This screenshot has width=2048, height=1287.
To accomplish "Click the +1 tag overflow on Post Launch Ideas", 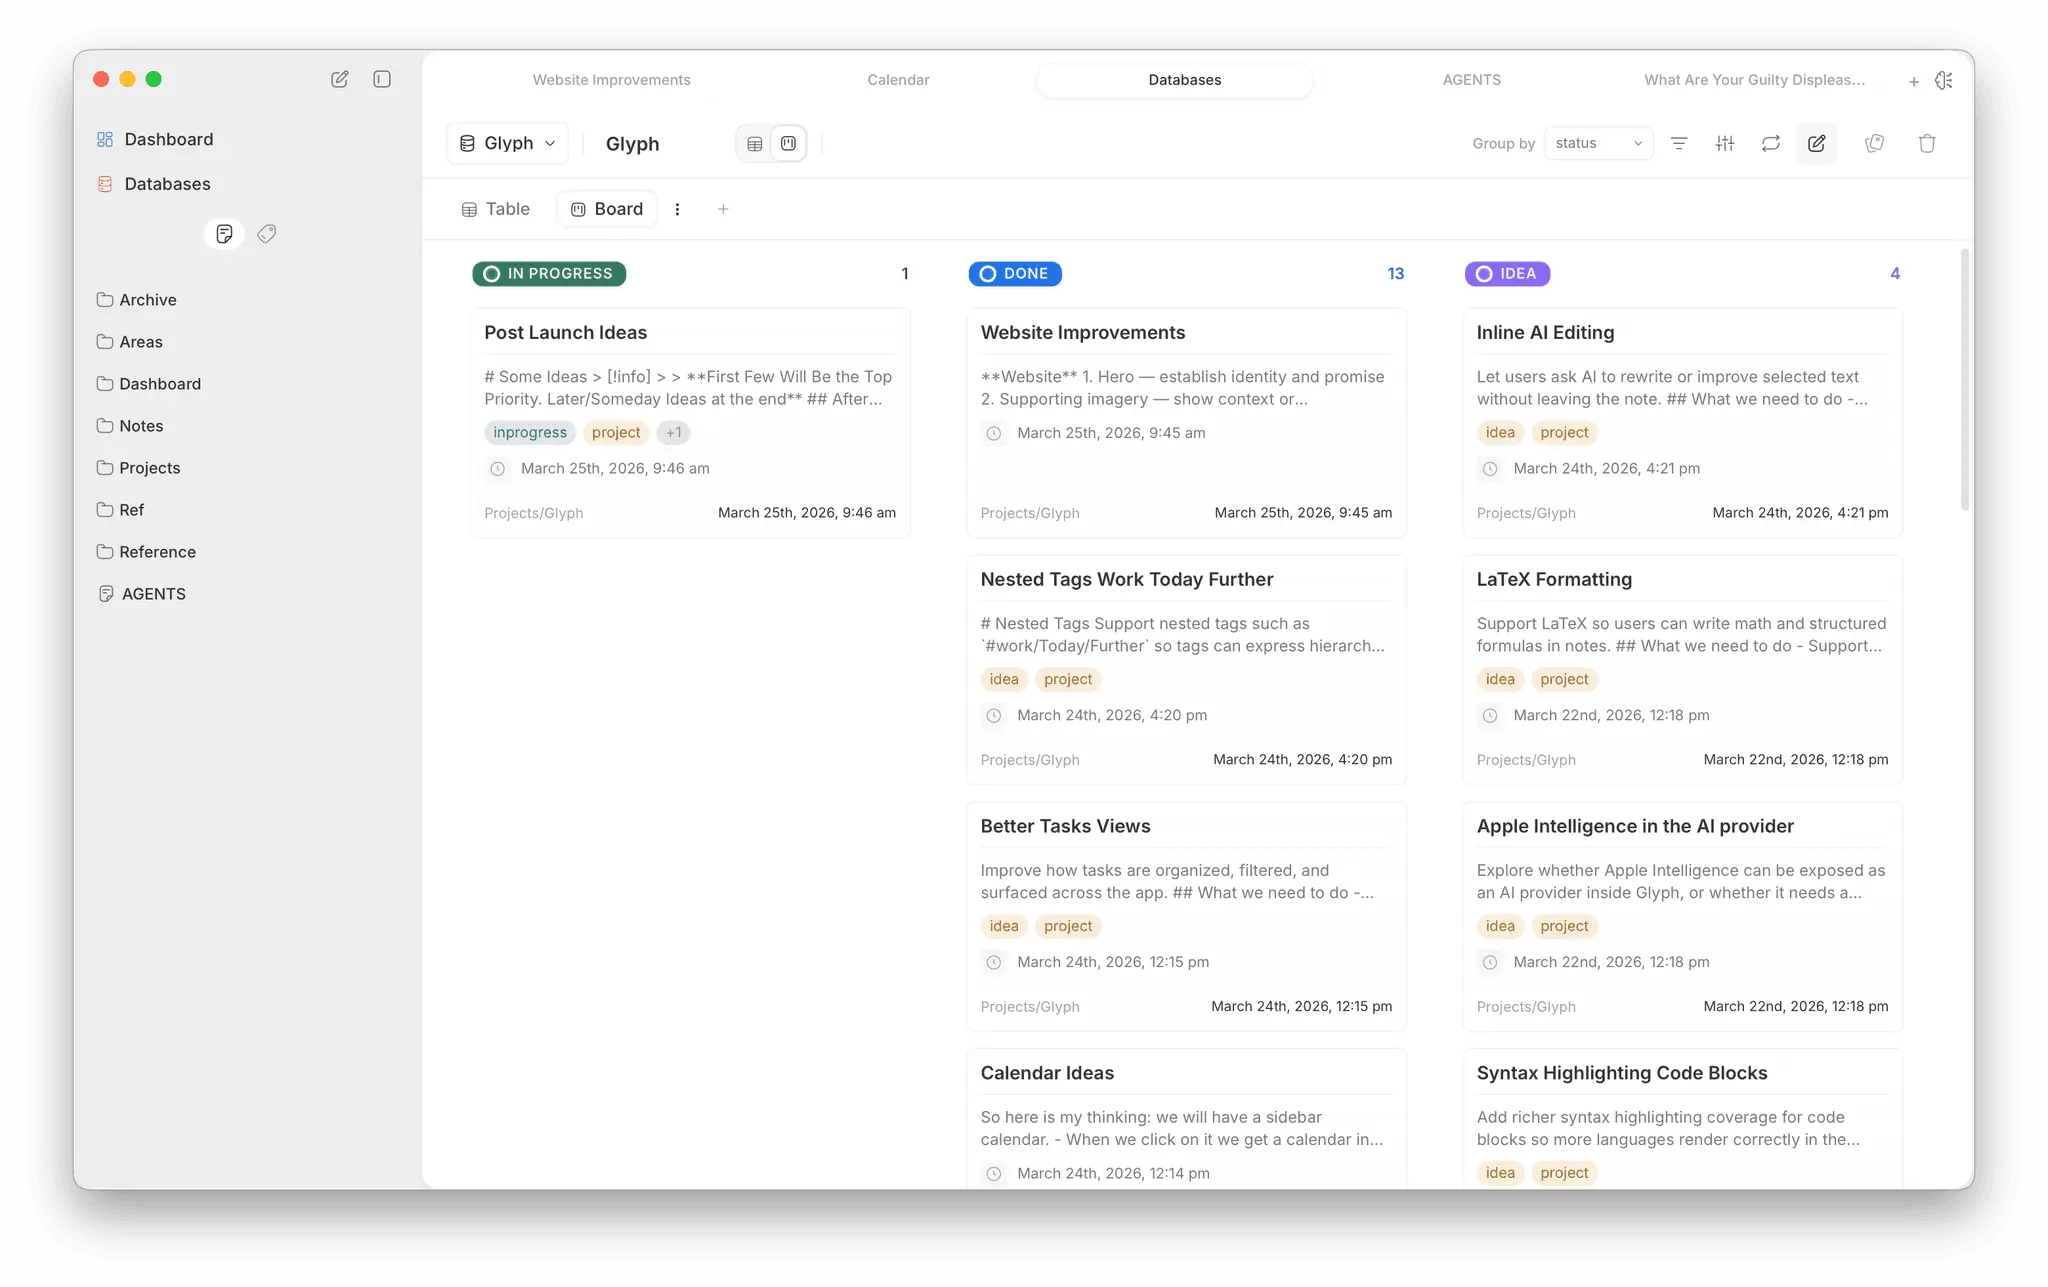I will [673, 433].
